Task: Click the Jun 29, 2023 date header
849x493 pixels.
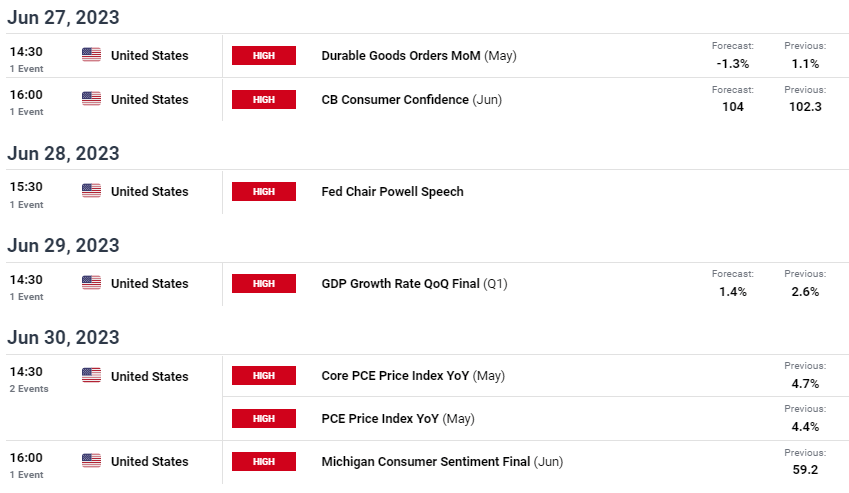Action: pos(63,246)
